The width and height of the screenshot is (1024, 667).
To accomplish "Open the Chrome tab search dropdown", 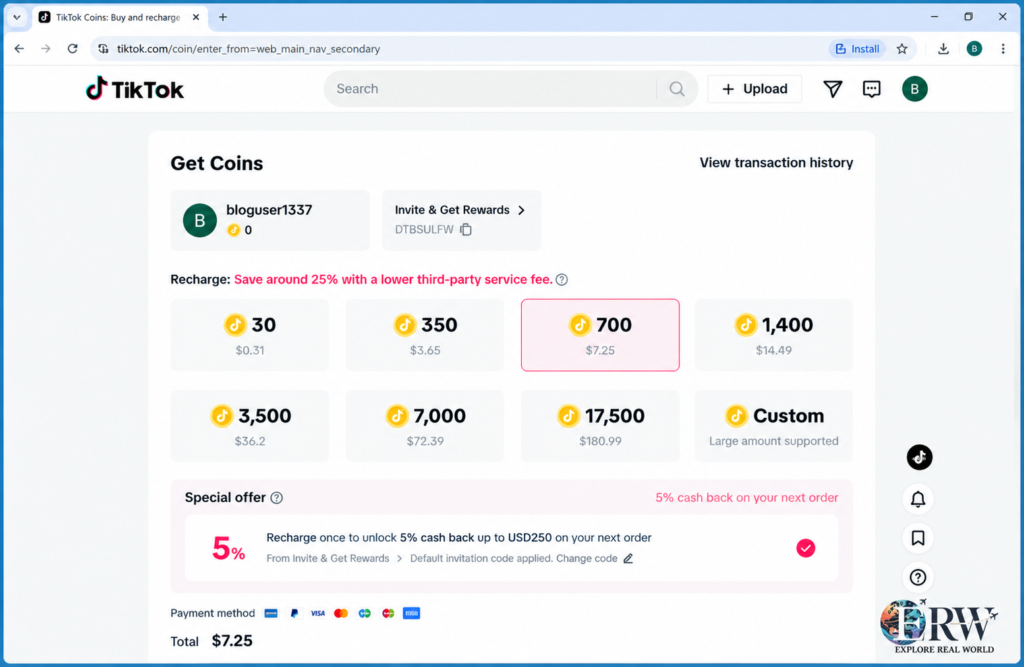I will point(17,18).
